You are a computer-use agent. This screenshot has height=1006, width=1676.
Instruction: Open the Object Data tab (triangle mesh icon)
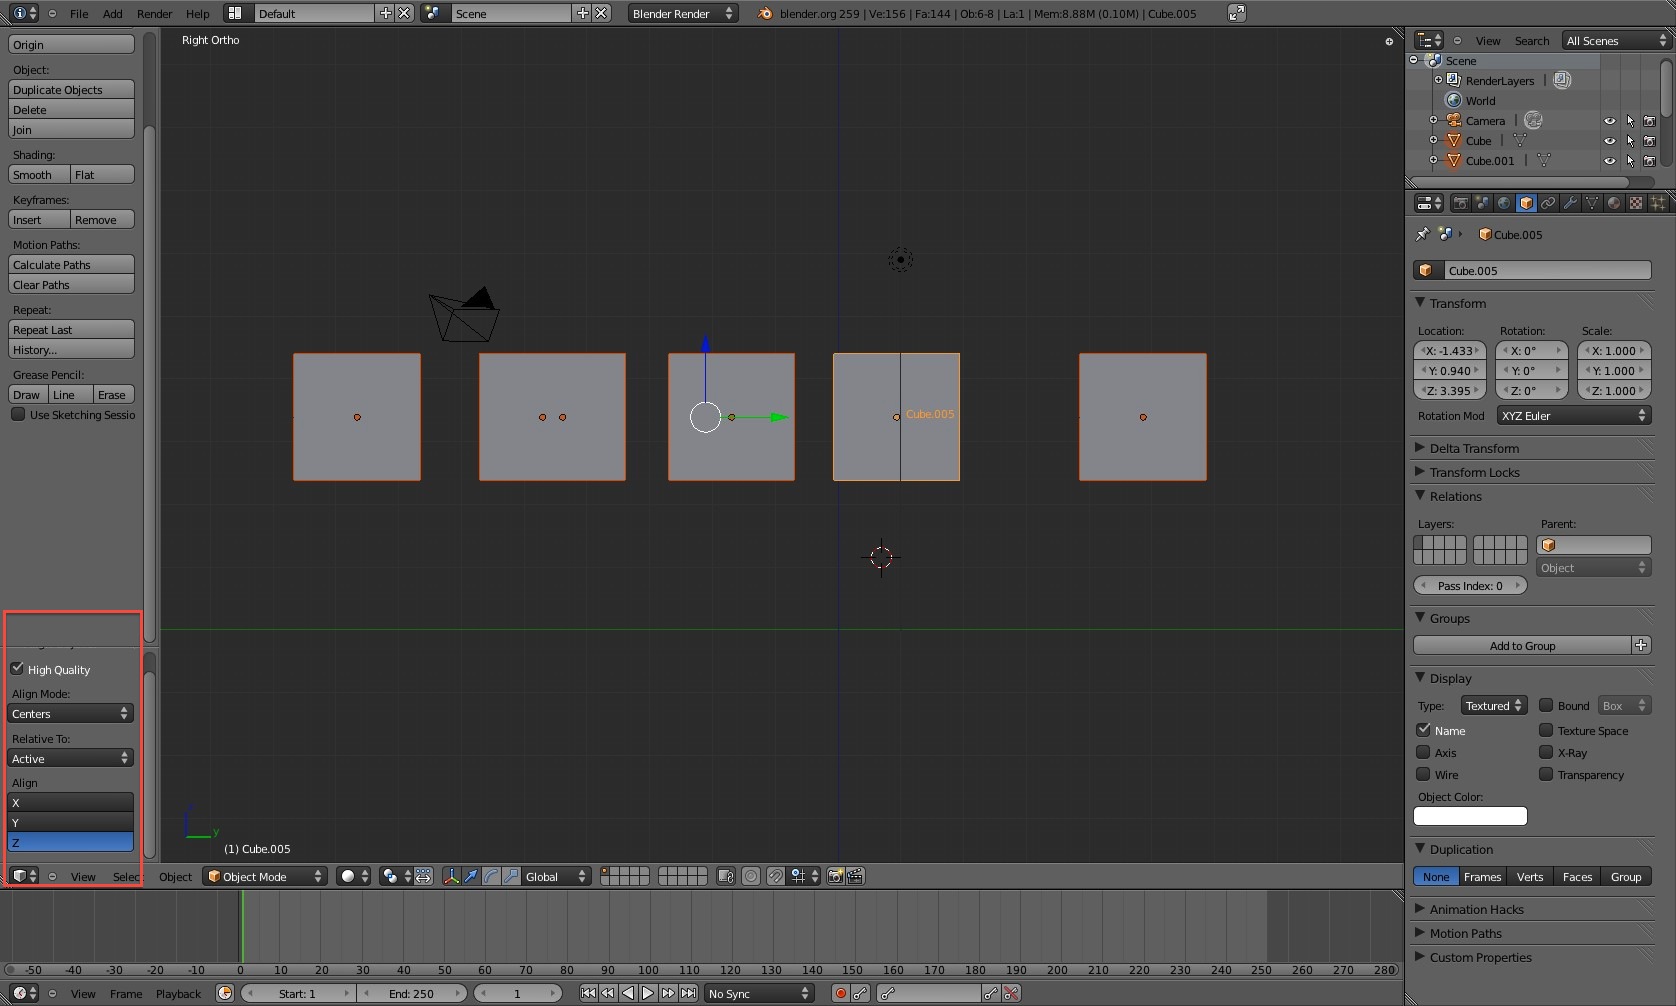point(1592,203)
